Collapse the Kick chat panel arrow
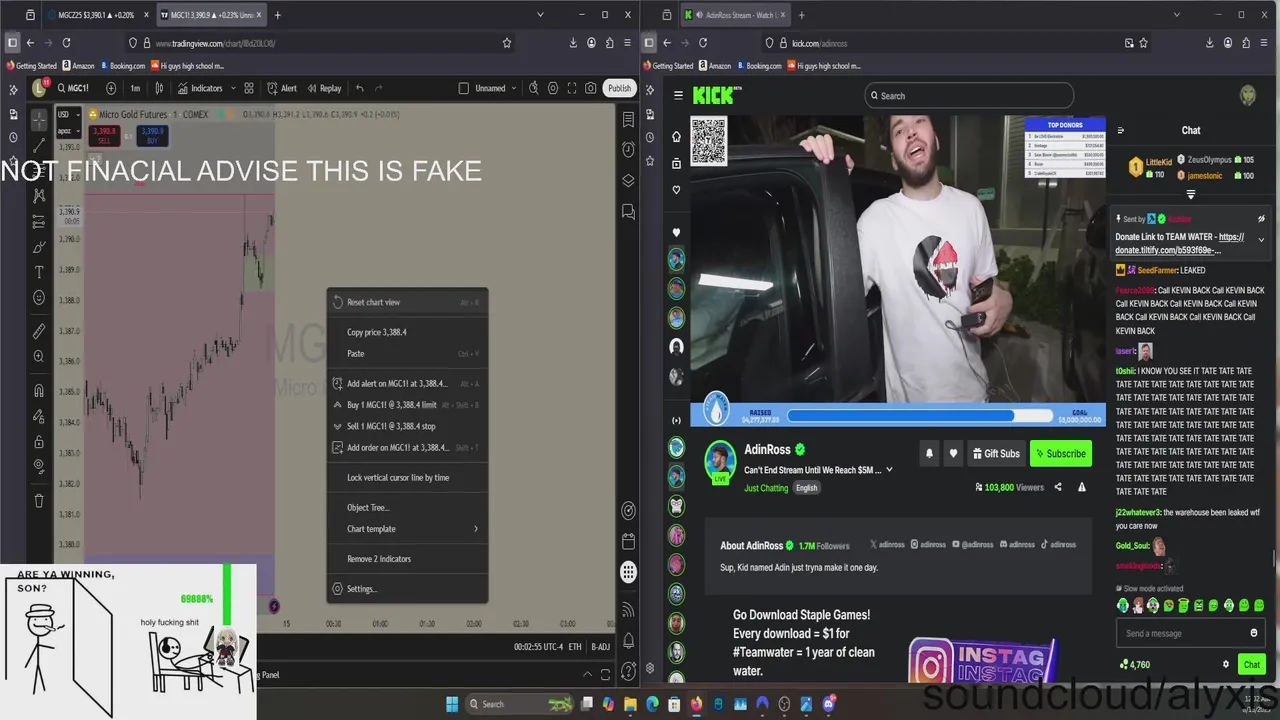The image size is (1280, 720). pos(1120,130)
